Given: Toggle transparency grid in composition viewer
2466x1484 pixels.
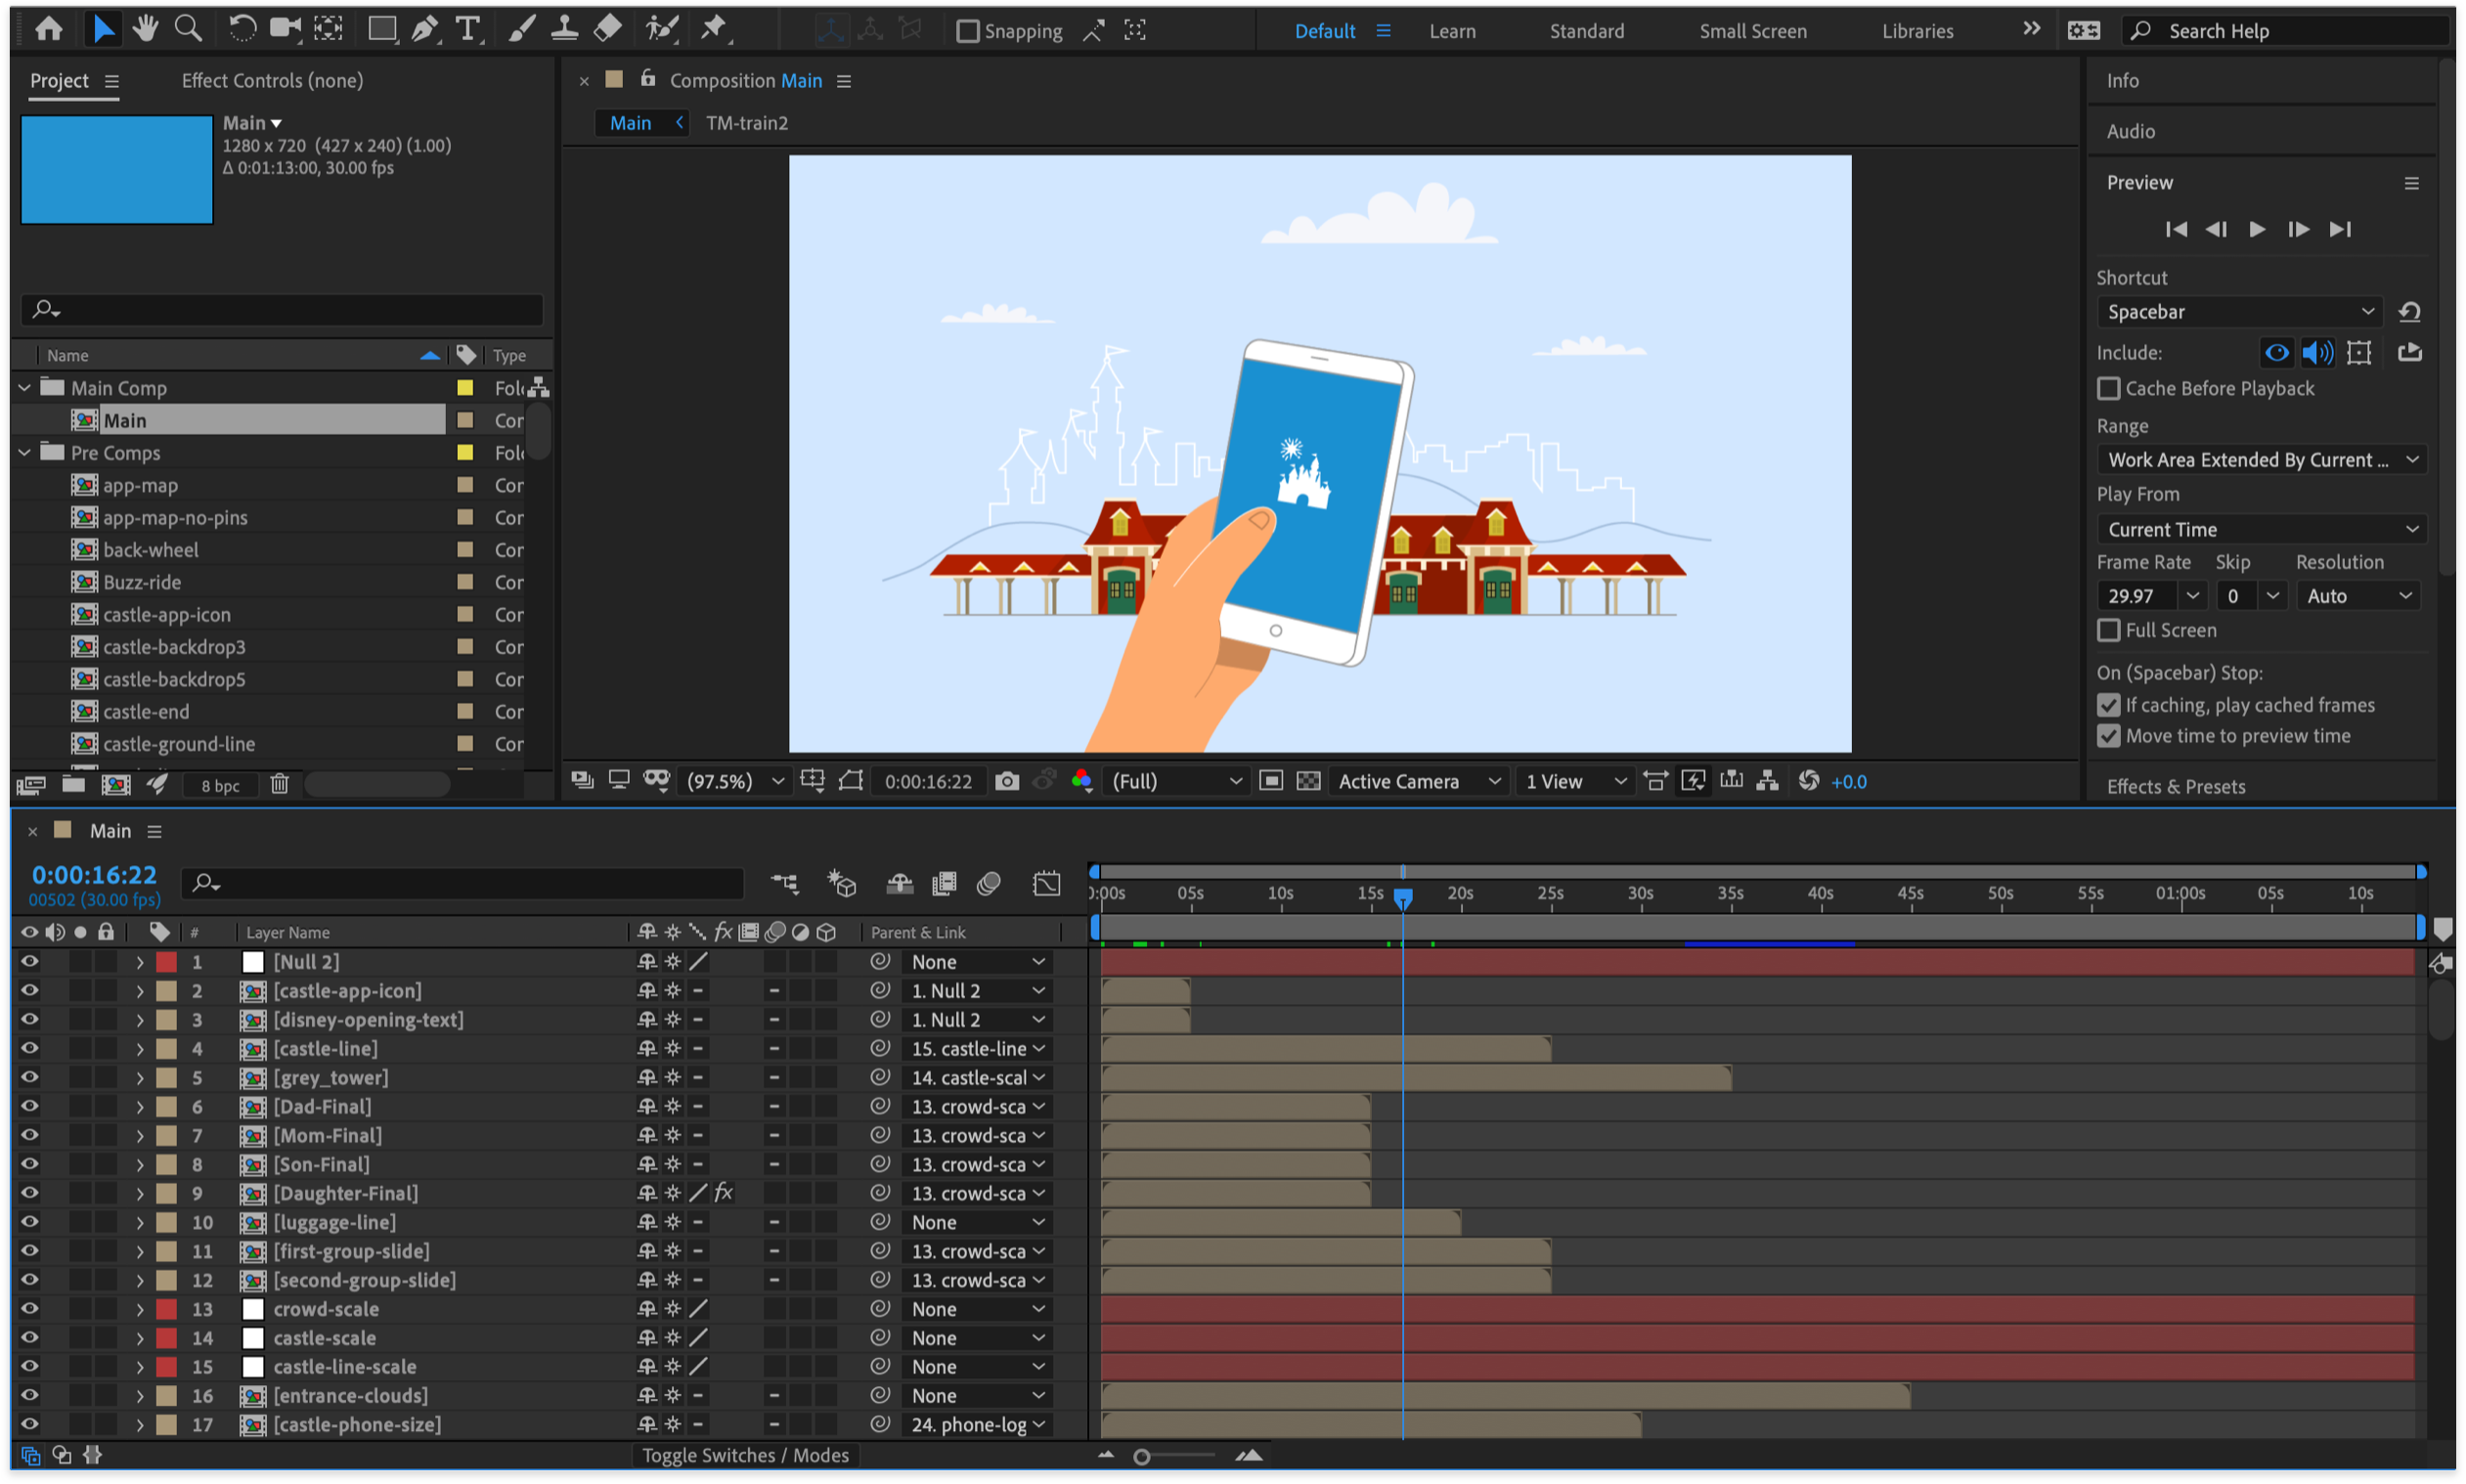Looking at the screenshot, I should click(x=1308, y=781).
